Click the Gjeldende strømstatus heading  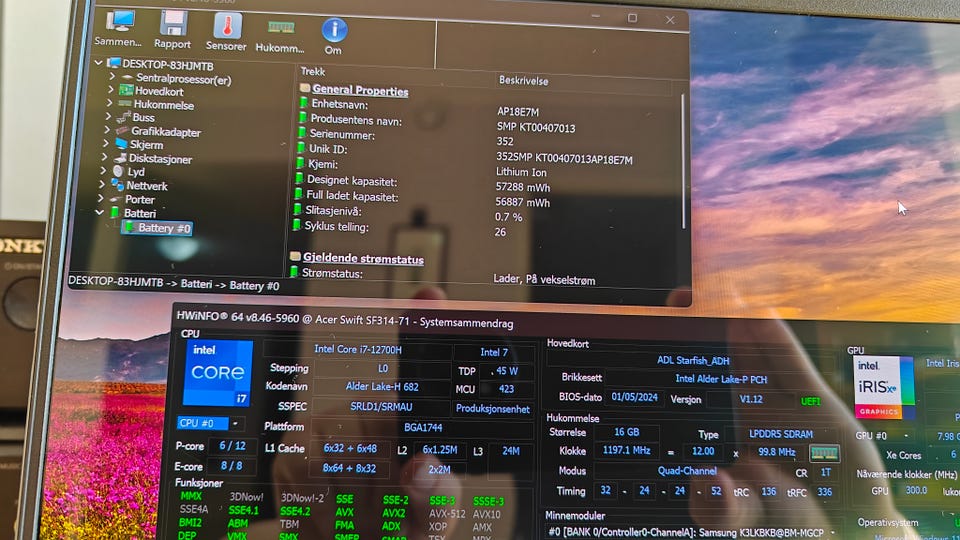click(363, 258)
